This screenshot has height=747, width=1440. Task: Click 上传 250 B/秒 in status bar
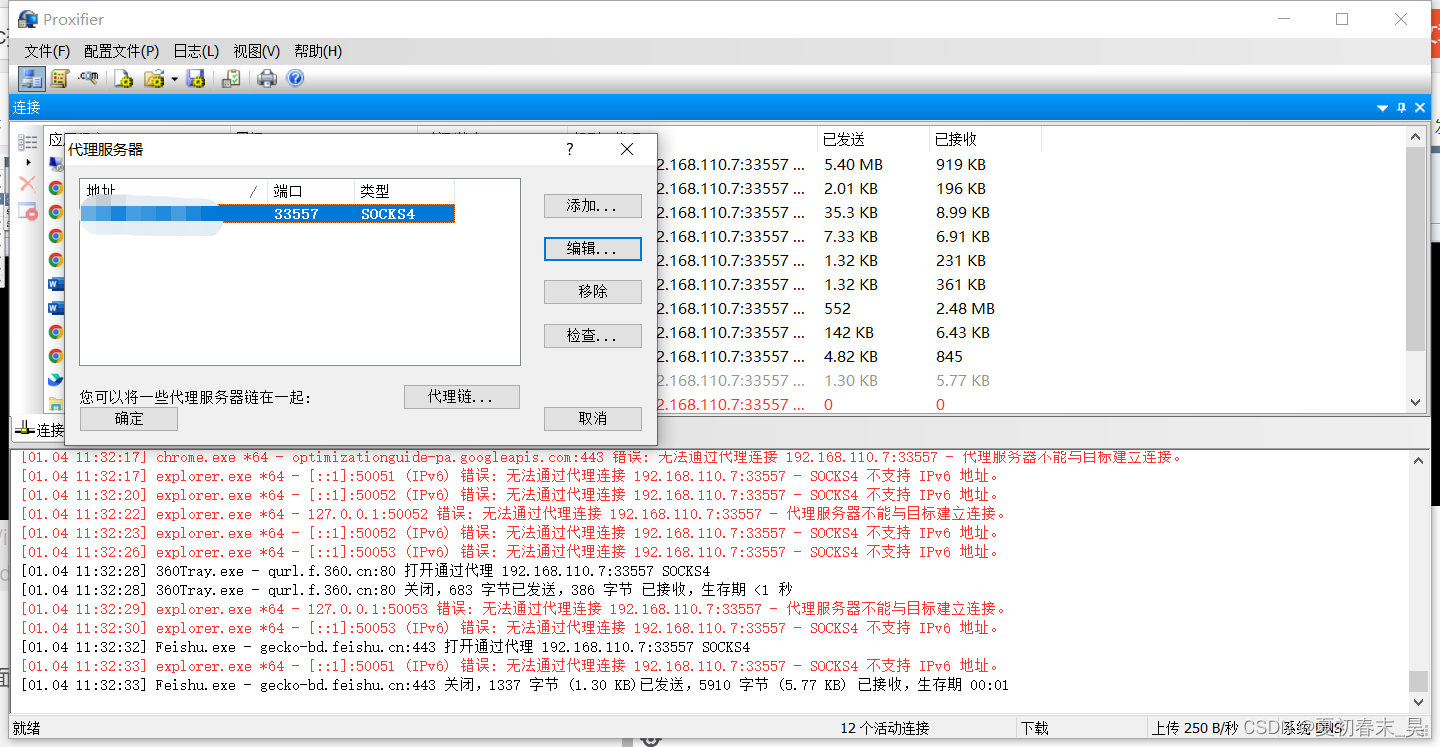click(1195, 728)
